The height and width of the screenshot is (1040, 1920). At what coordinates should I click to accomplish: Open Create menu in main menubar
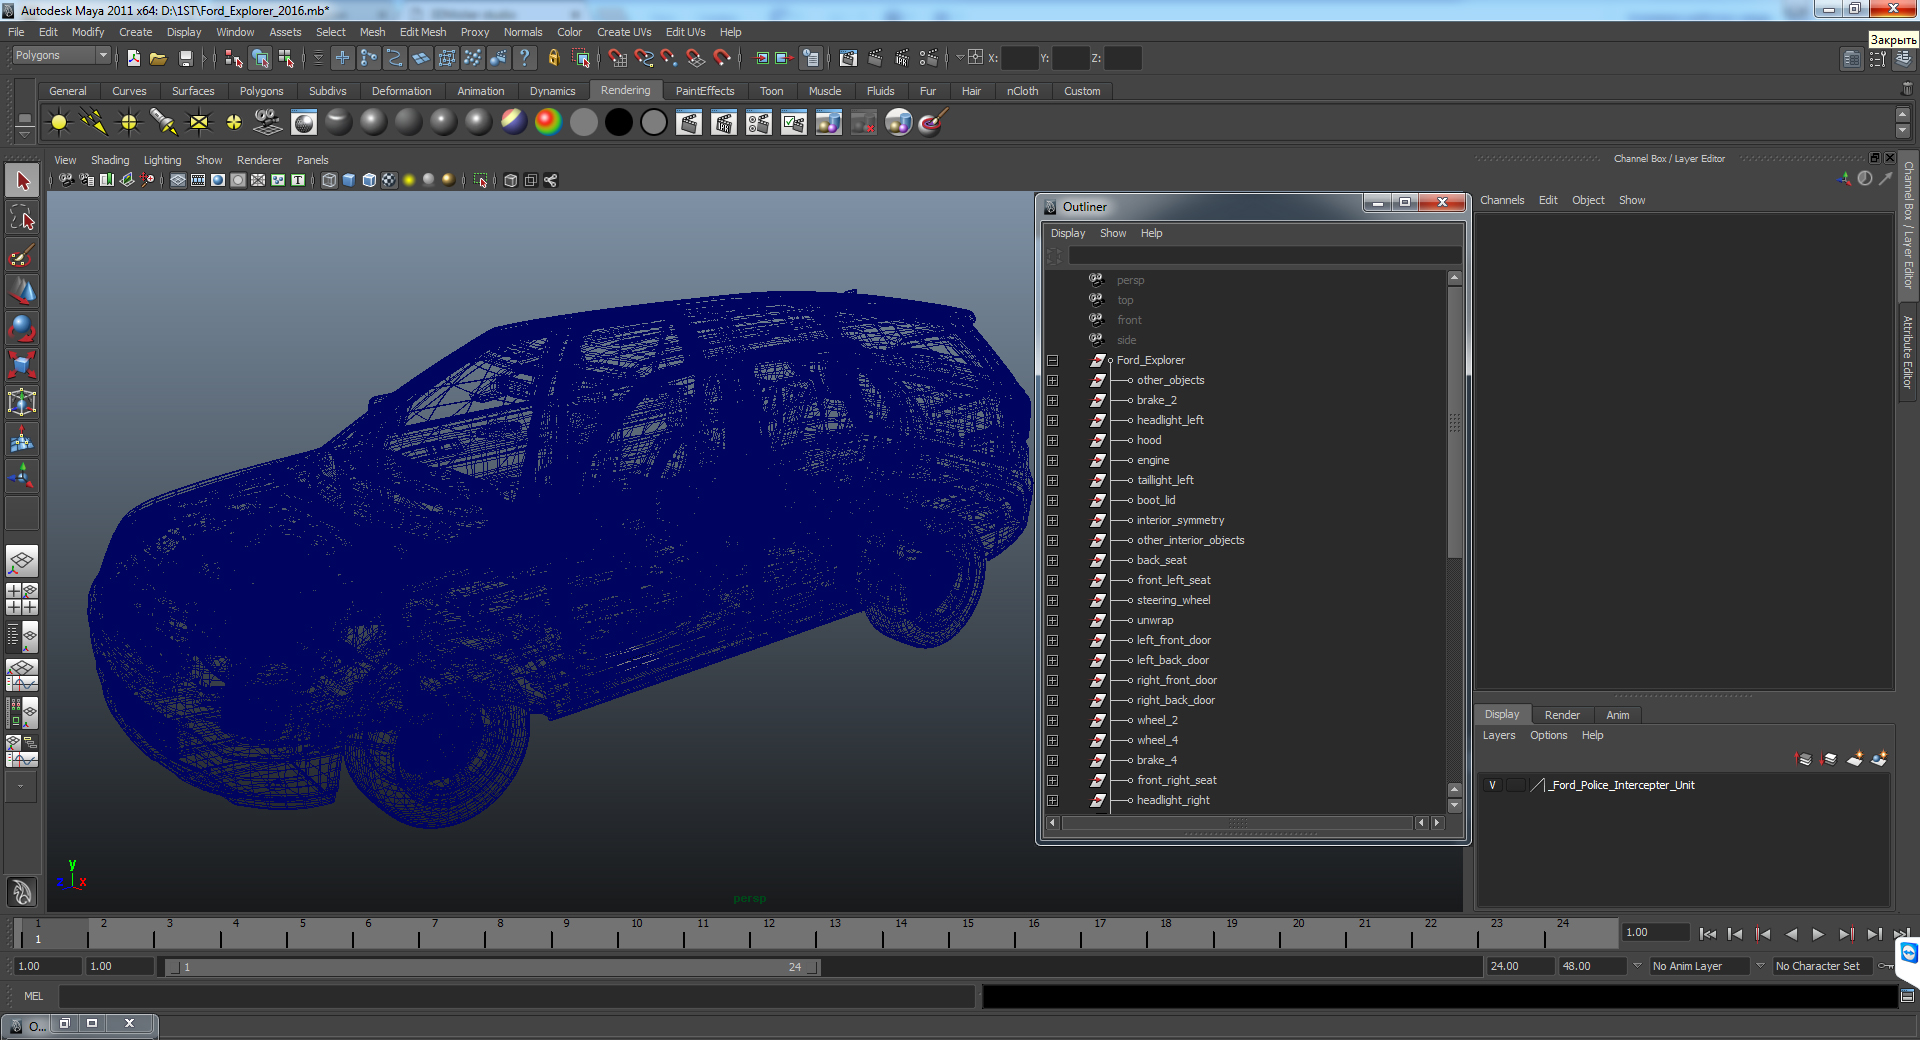click(x=136, y=32)
